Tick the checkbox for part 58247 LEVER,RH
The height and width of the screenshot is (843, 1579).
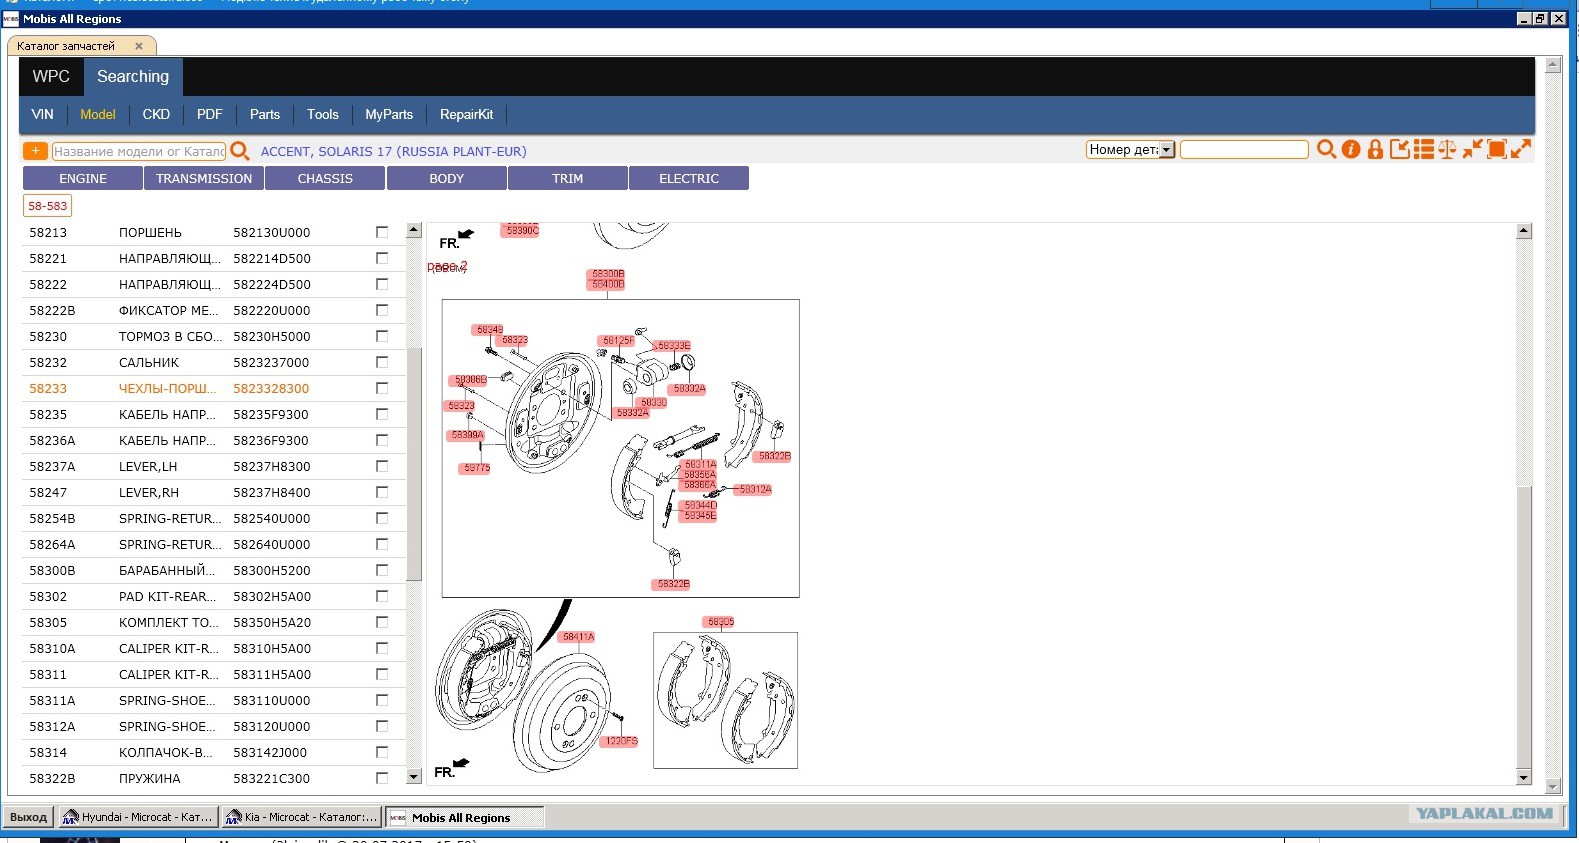(x=382, y=492)
